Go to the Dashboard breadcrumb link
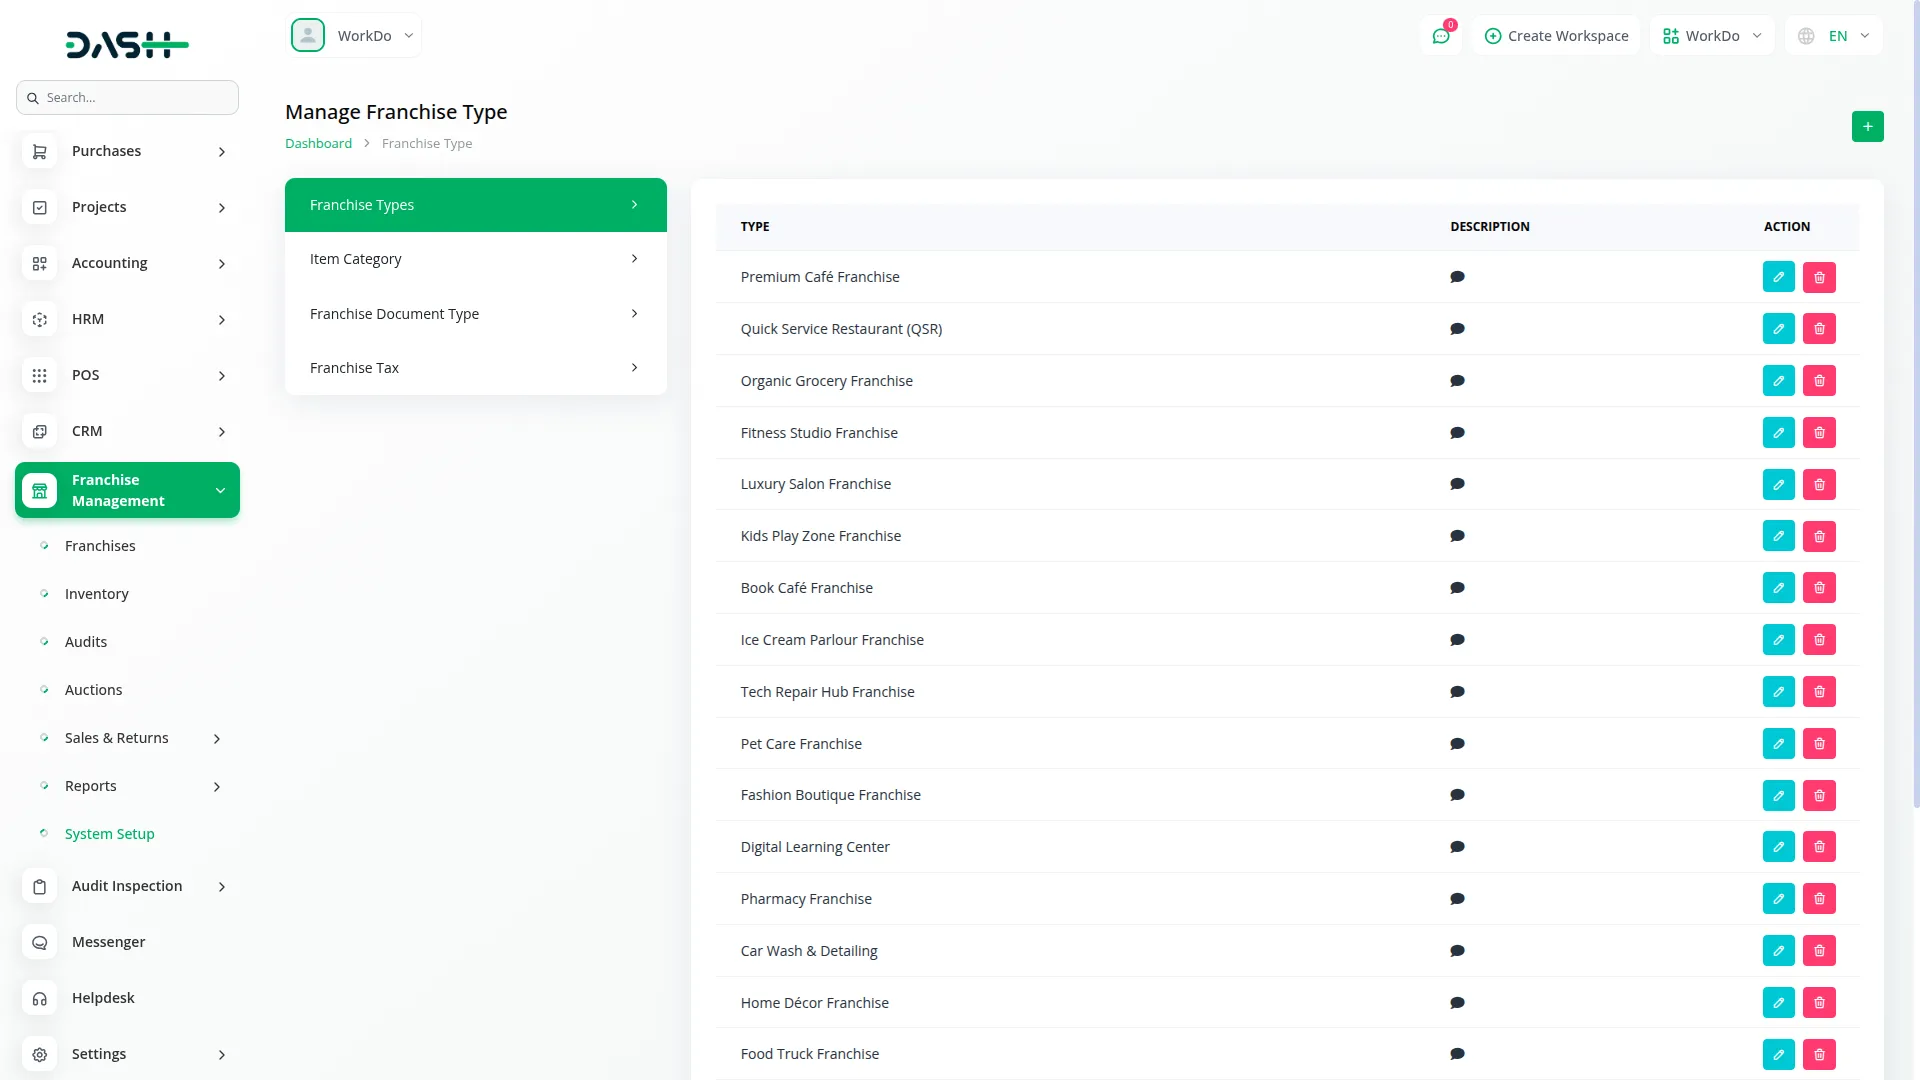 (318, 143)
